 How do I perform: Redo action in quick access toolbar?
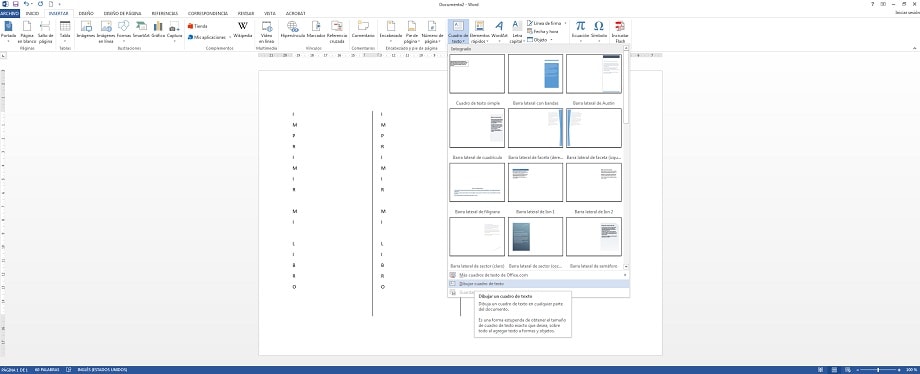point(40,4)
